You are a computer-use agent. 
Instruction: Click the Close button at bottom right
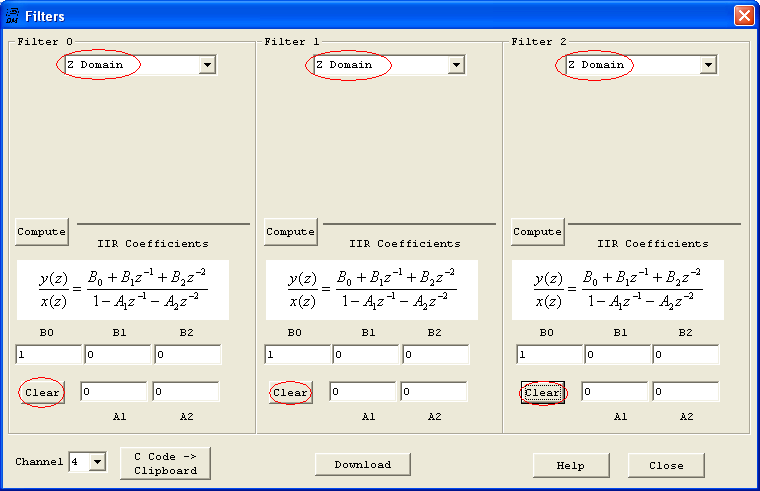[666, 465]
